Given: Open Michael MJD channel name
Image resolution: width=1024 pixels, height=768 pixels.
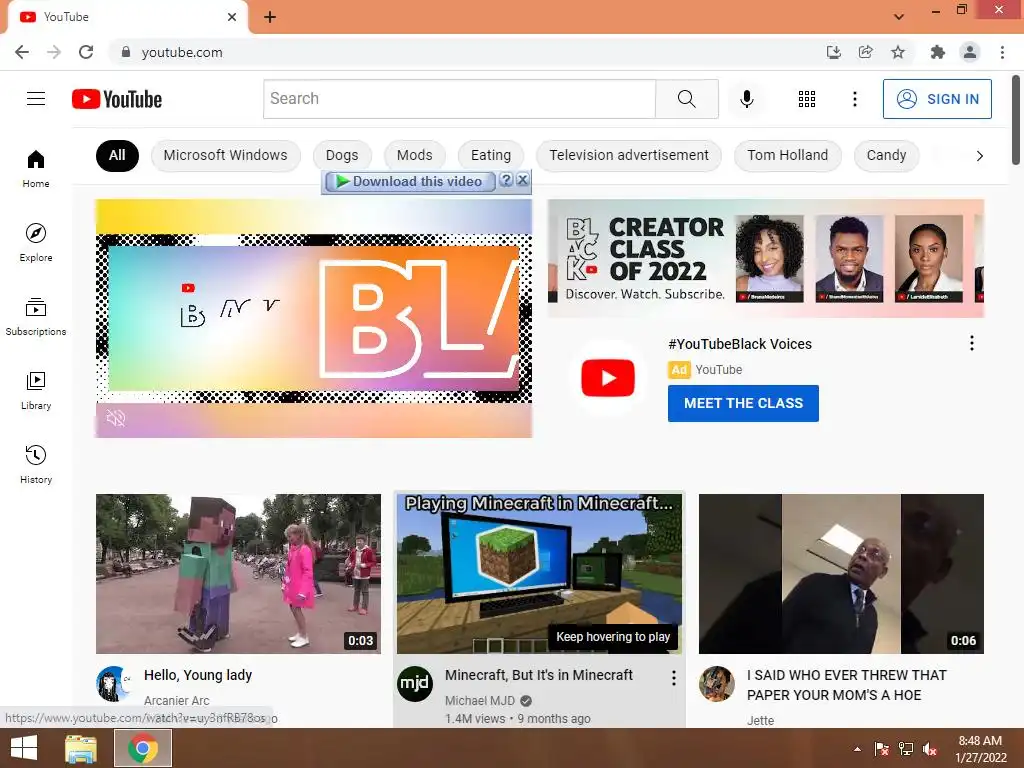Looking at the screenshot, I should click(480, 701).
